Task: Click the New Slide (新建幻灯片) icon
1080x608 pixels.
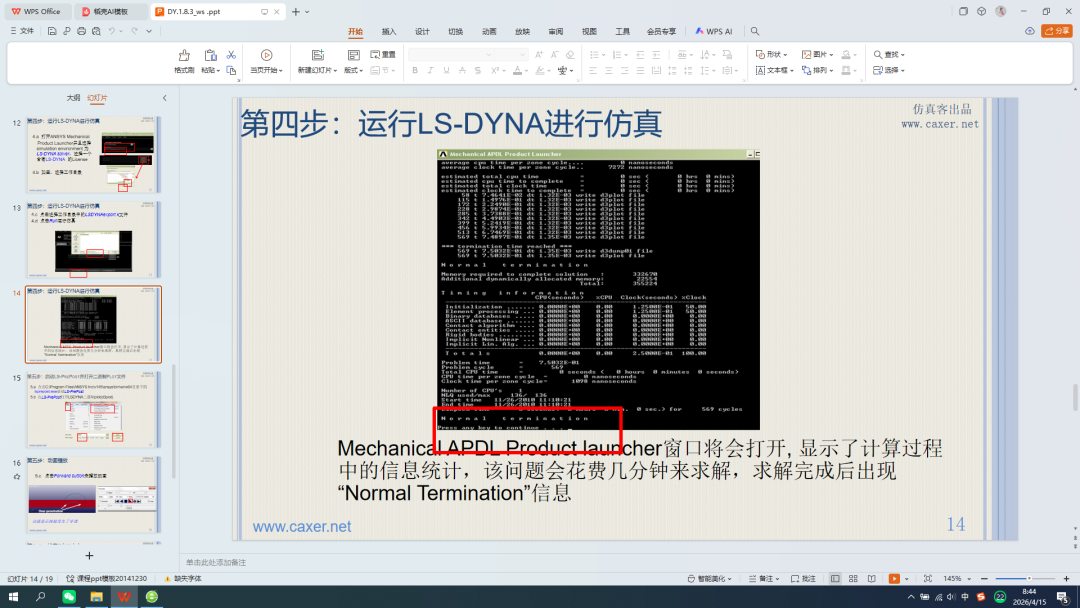Action: pos(318,56)
